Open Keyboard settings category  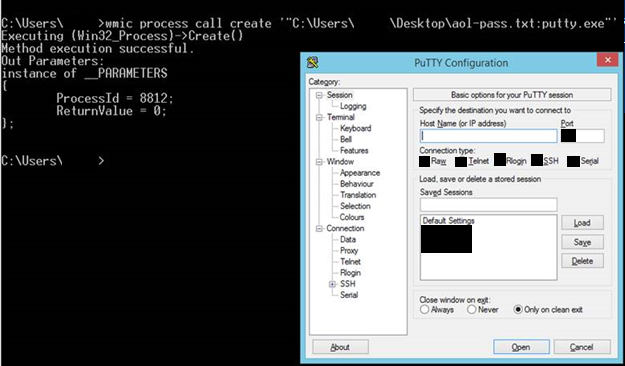tap(356, 128)
